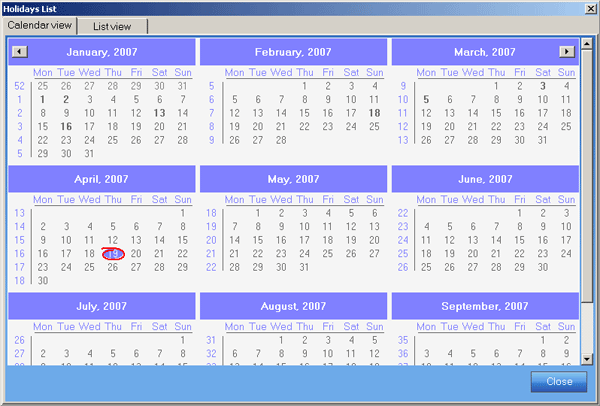This screenshot has height=406, width=600.
Task: Select bold date March 5
Action: 426,100
